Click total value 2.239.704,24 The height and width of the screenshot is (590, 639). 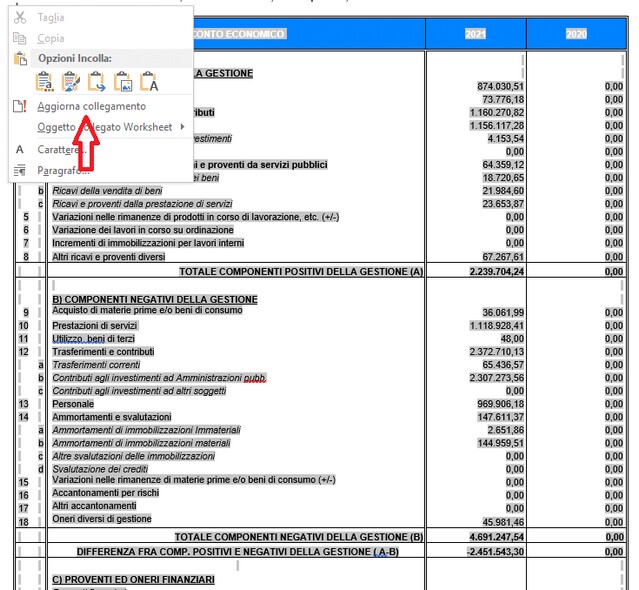pos(496,272)
